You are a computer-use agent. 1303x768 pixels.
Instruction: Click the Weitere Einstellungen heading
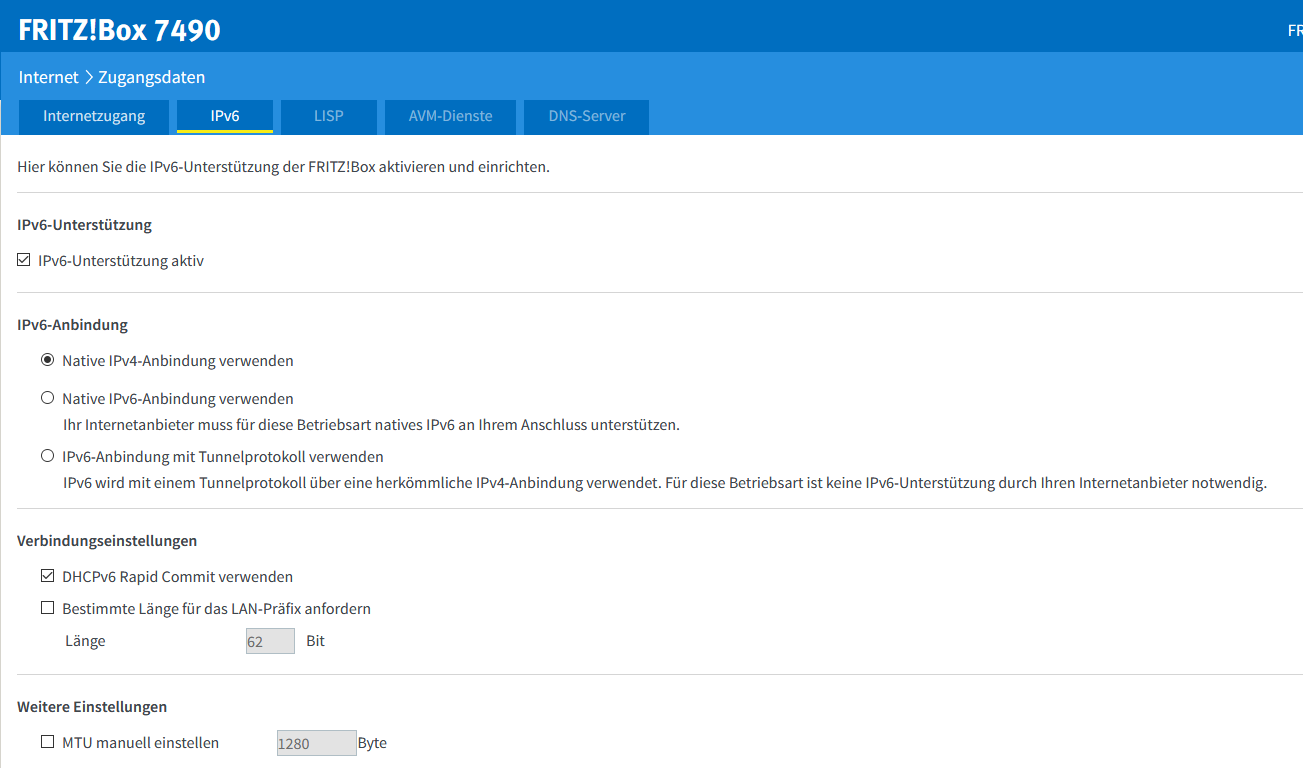(x=92, y=707)
